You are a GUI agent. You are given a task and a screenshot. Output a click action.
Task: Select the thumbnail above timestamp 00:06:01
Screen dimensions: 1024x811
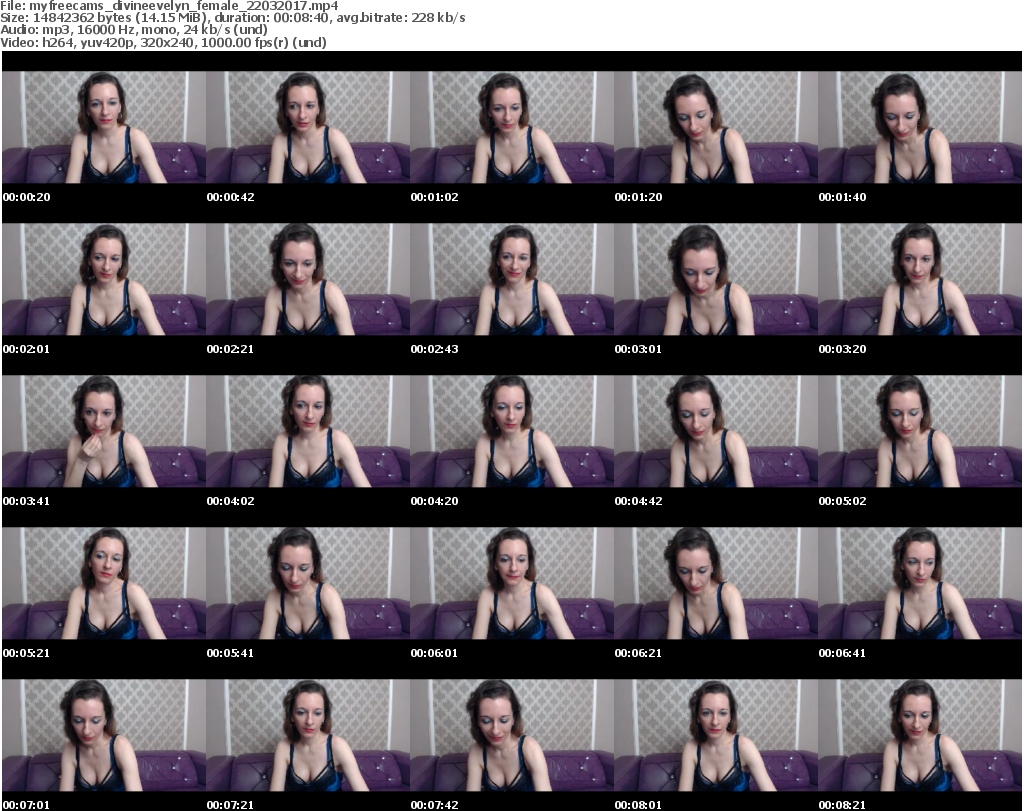pos(512,583)
